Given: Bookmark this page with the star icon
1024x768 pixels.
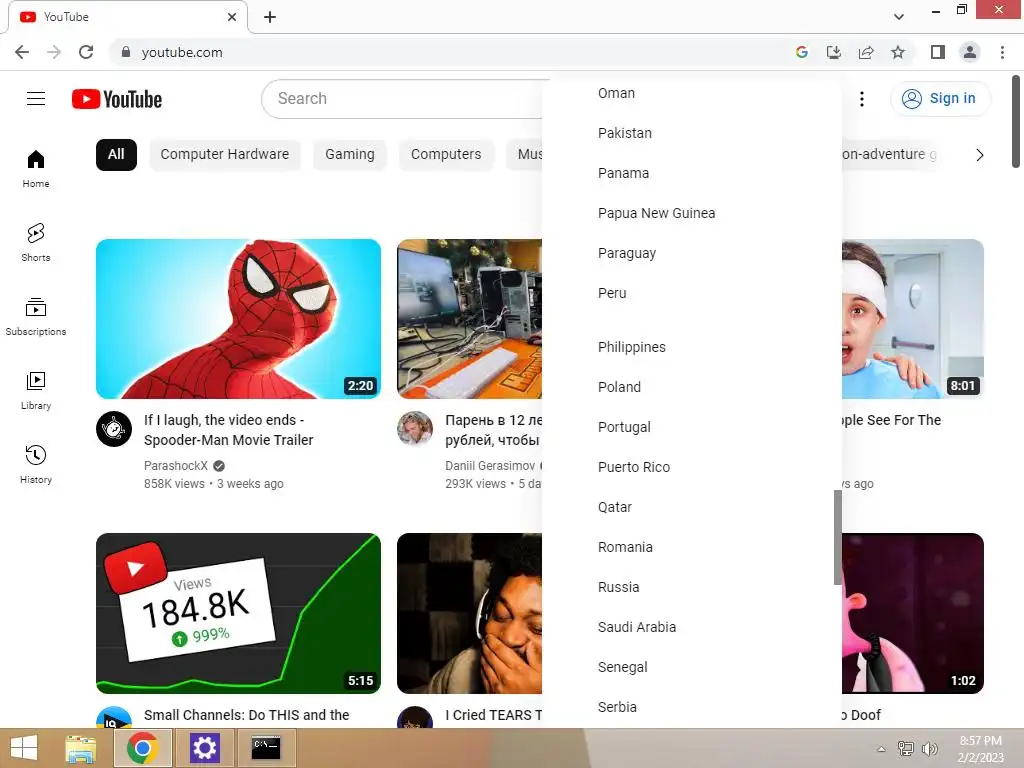Looking at the screenshot, I should (898, 52).
